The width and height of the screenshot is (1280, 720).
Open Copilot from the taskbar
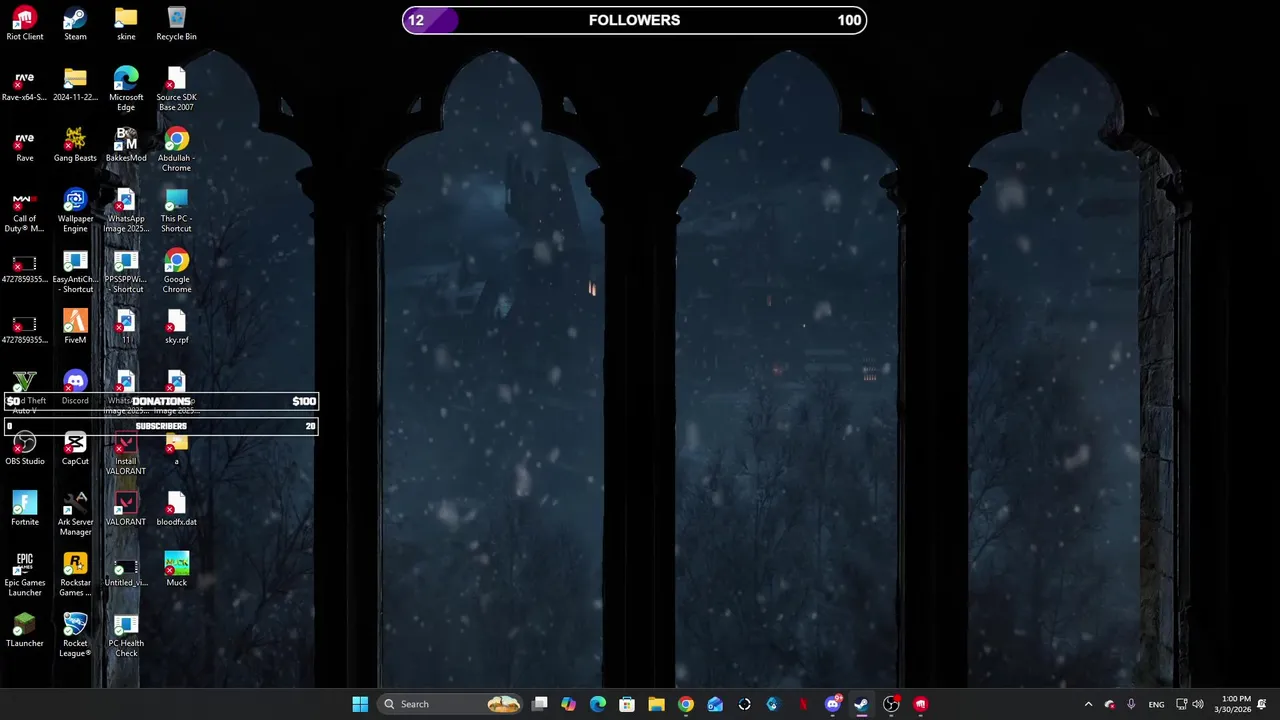coord(569,704)
